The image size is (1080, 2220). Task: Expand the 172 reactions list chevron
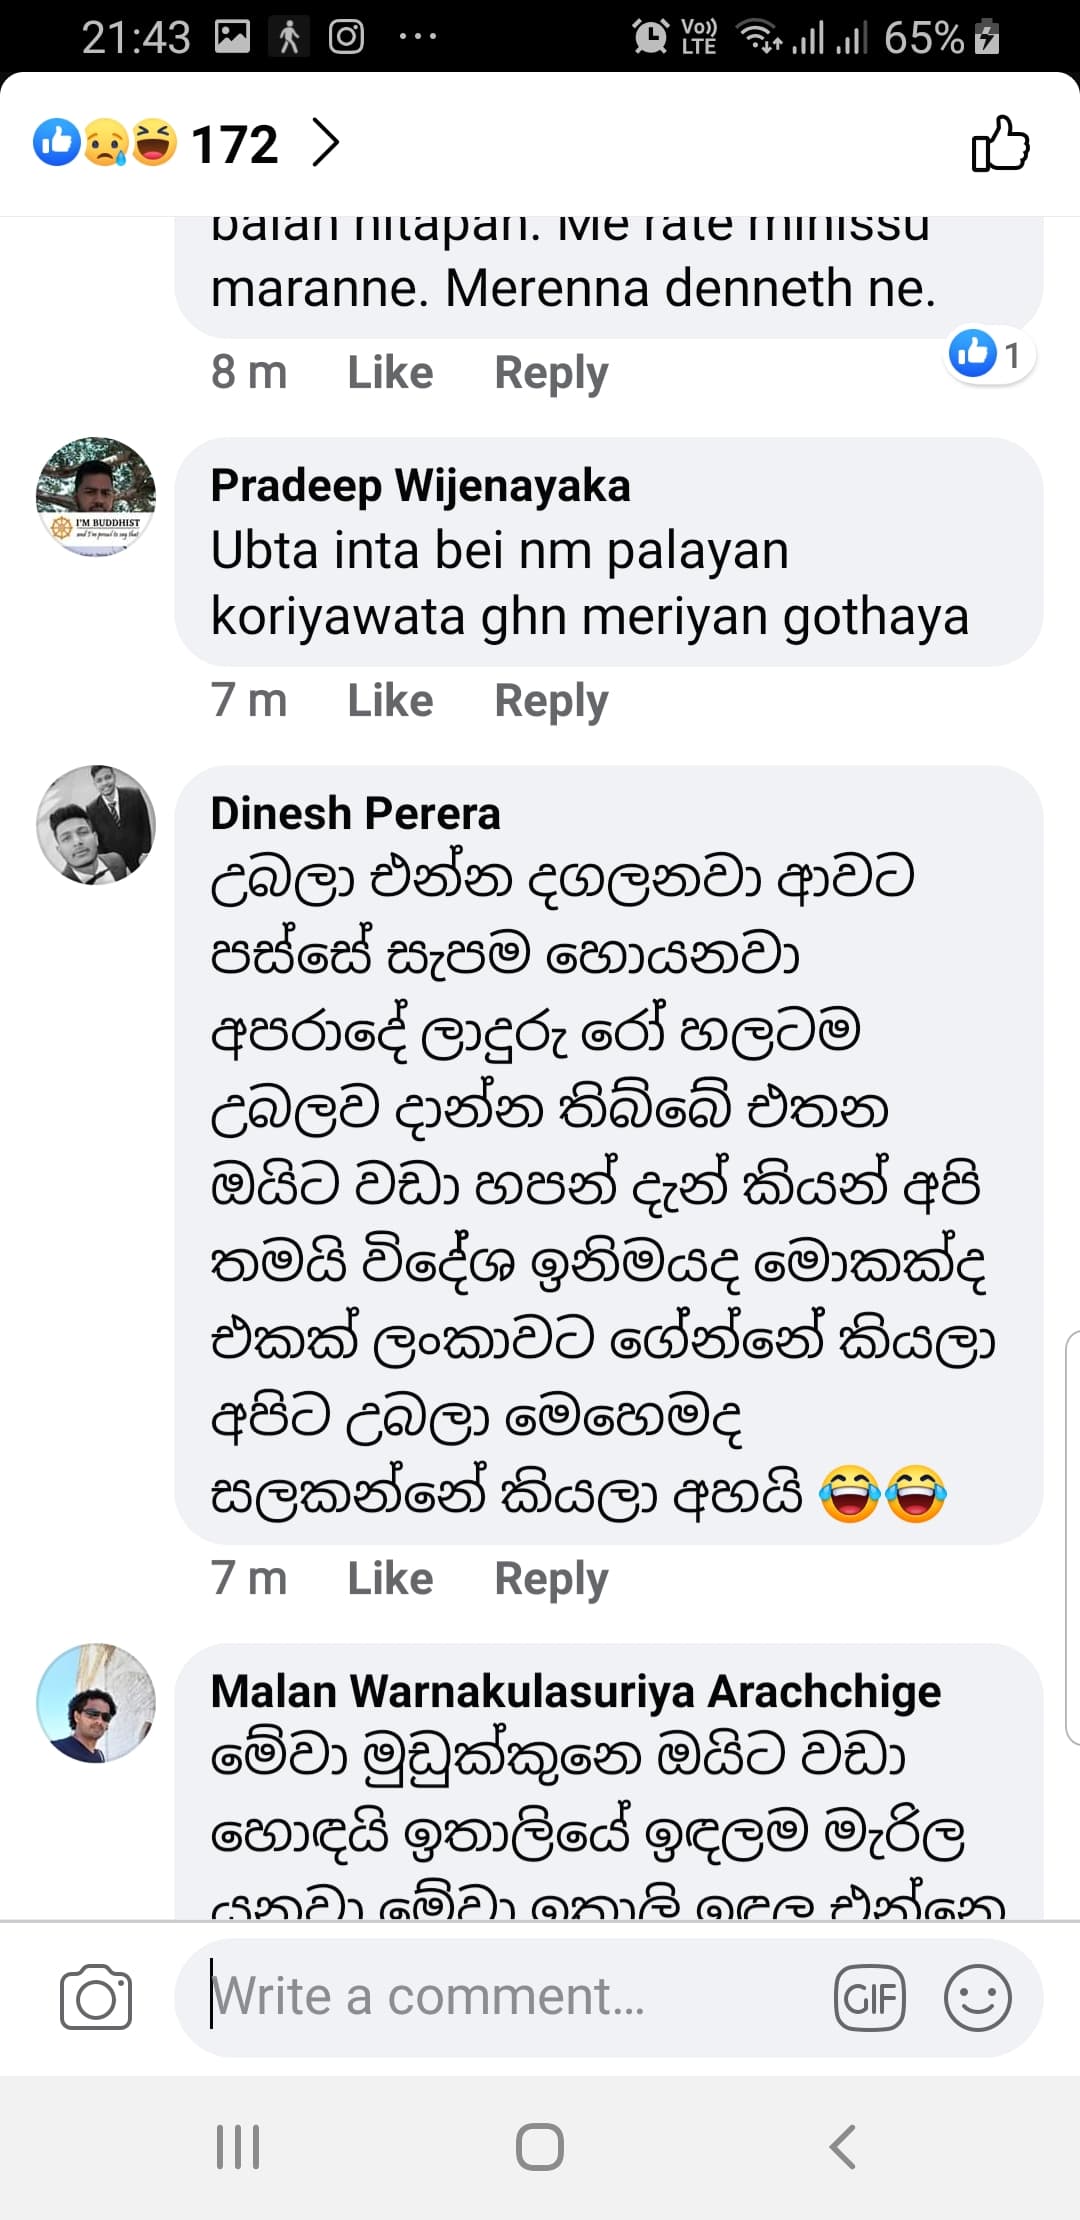point(325,143)
